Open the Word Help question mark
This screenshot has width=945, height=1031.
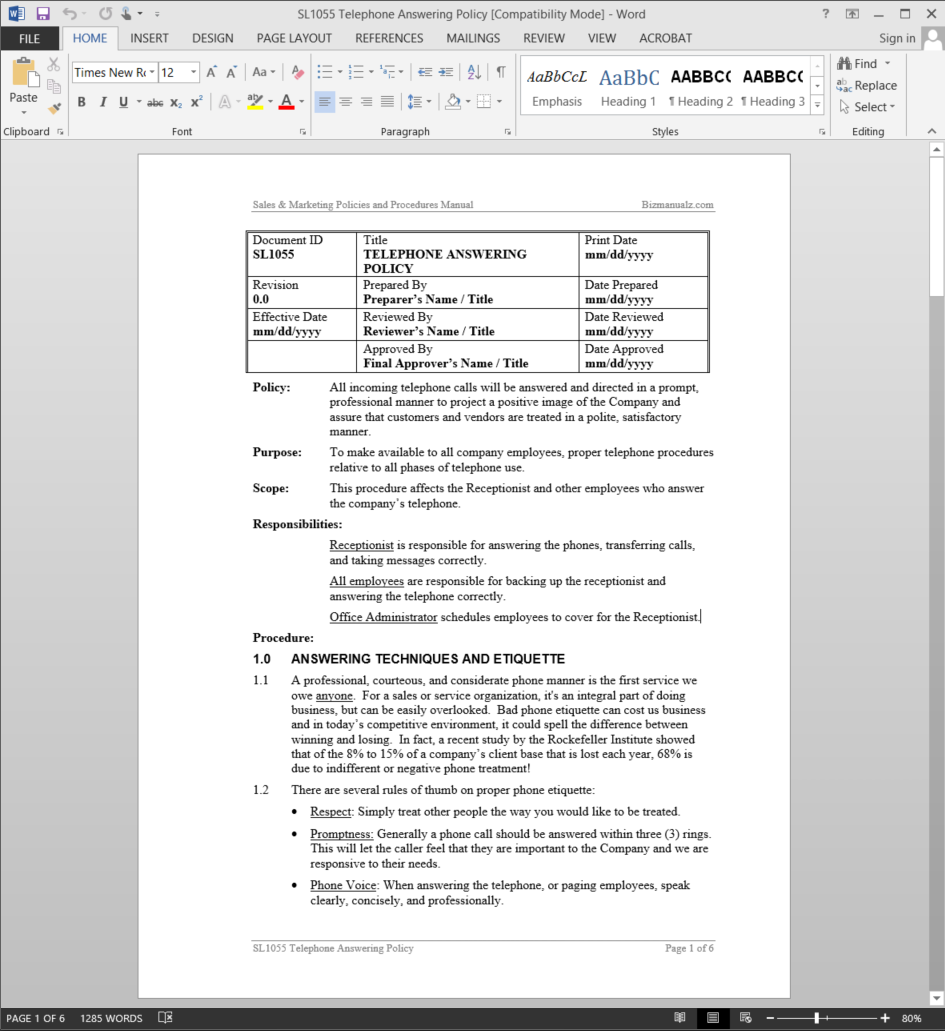[825, 13]
